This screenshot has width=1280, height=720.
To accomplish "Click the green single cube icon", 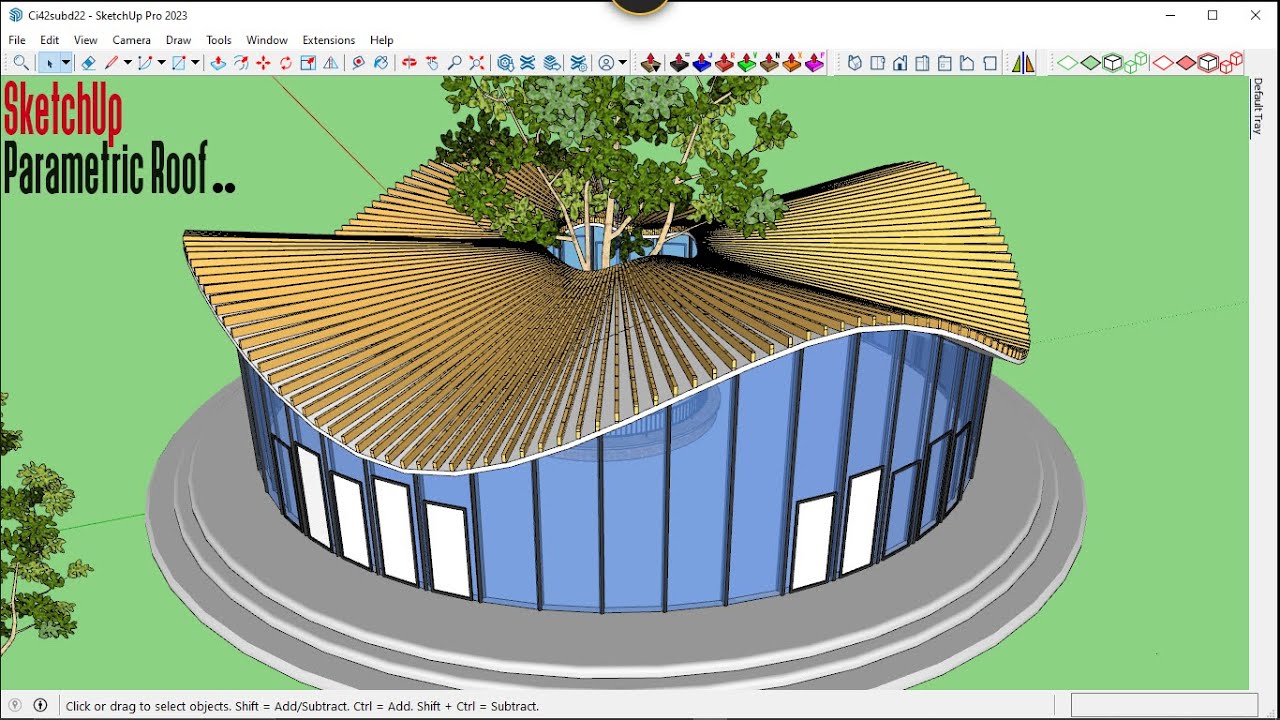I will pos(1113,63).
